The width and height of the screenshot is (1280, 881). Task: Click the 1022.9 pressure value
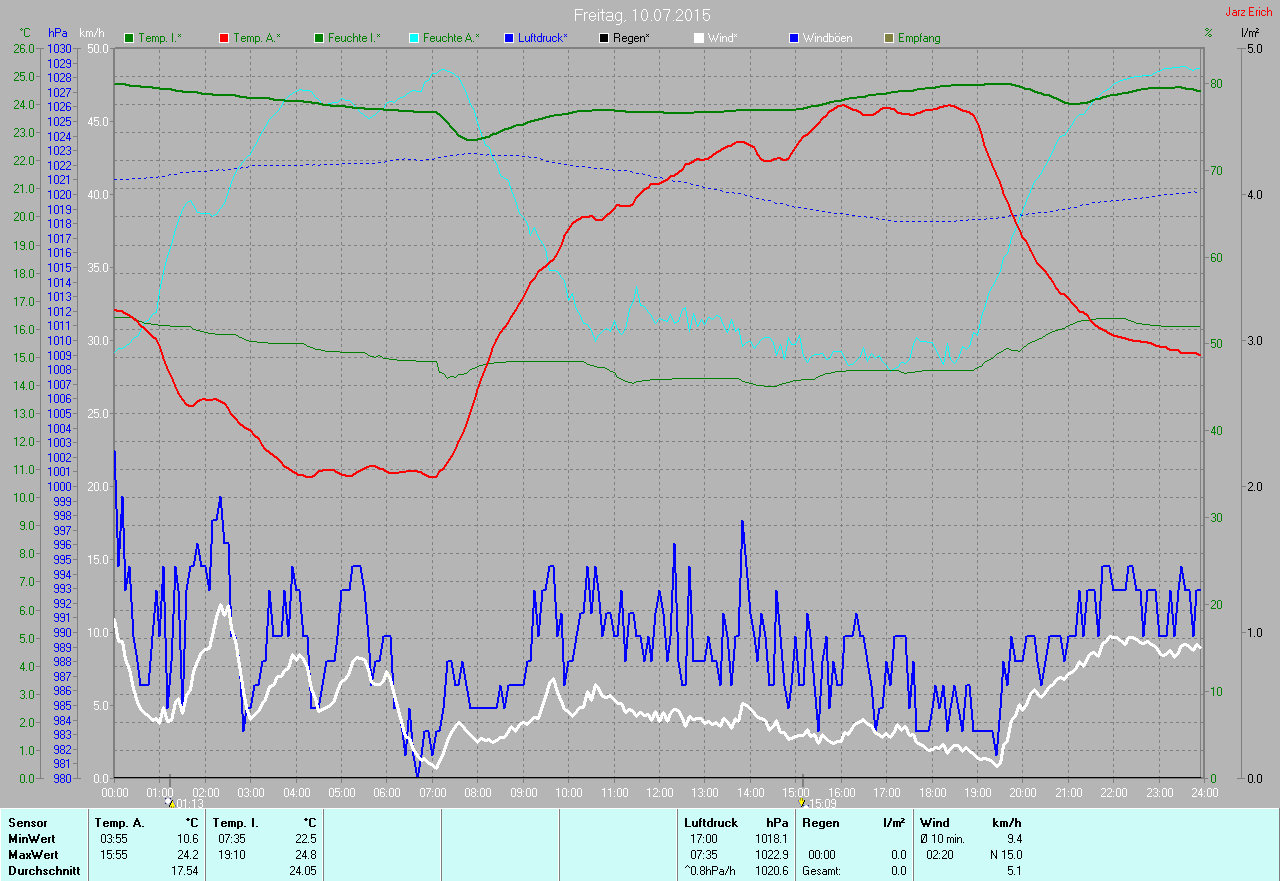tap(770, 855)
